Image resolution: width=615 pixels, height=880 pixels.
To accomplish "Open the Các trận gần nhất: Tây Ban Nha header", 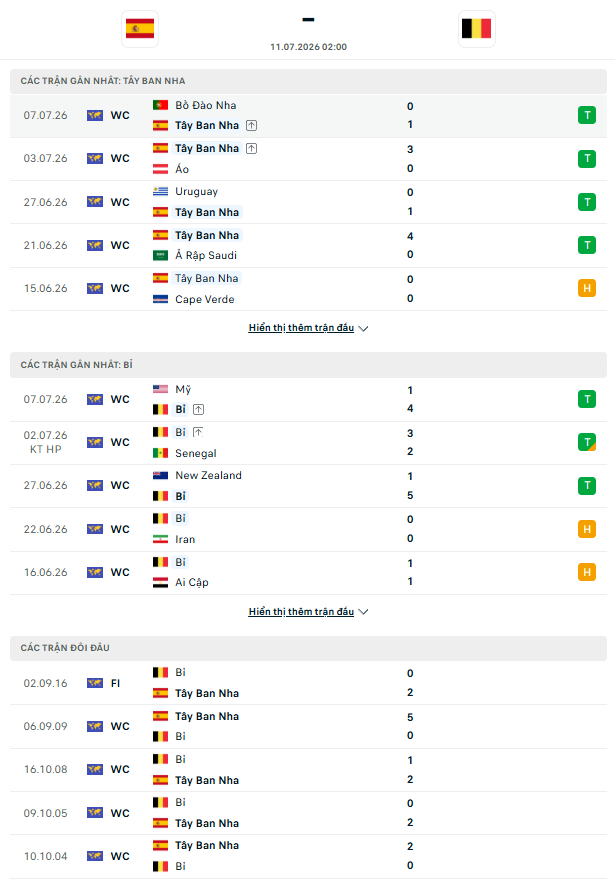I will point(308,81).
